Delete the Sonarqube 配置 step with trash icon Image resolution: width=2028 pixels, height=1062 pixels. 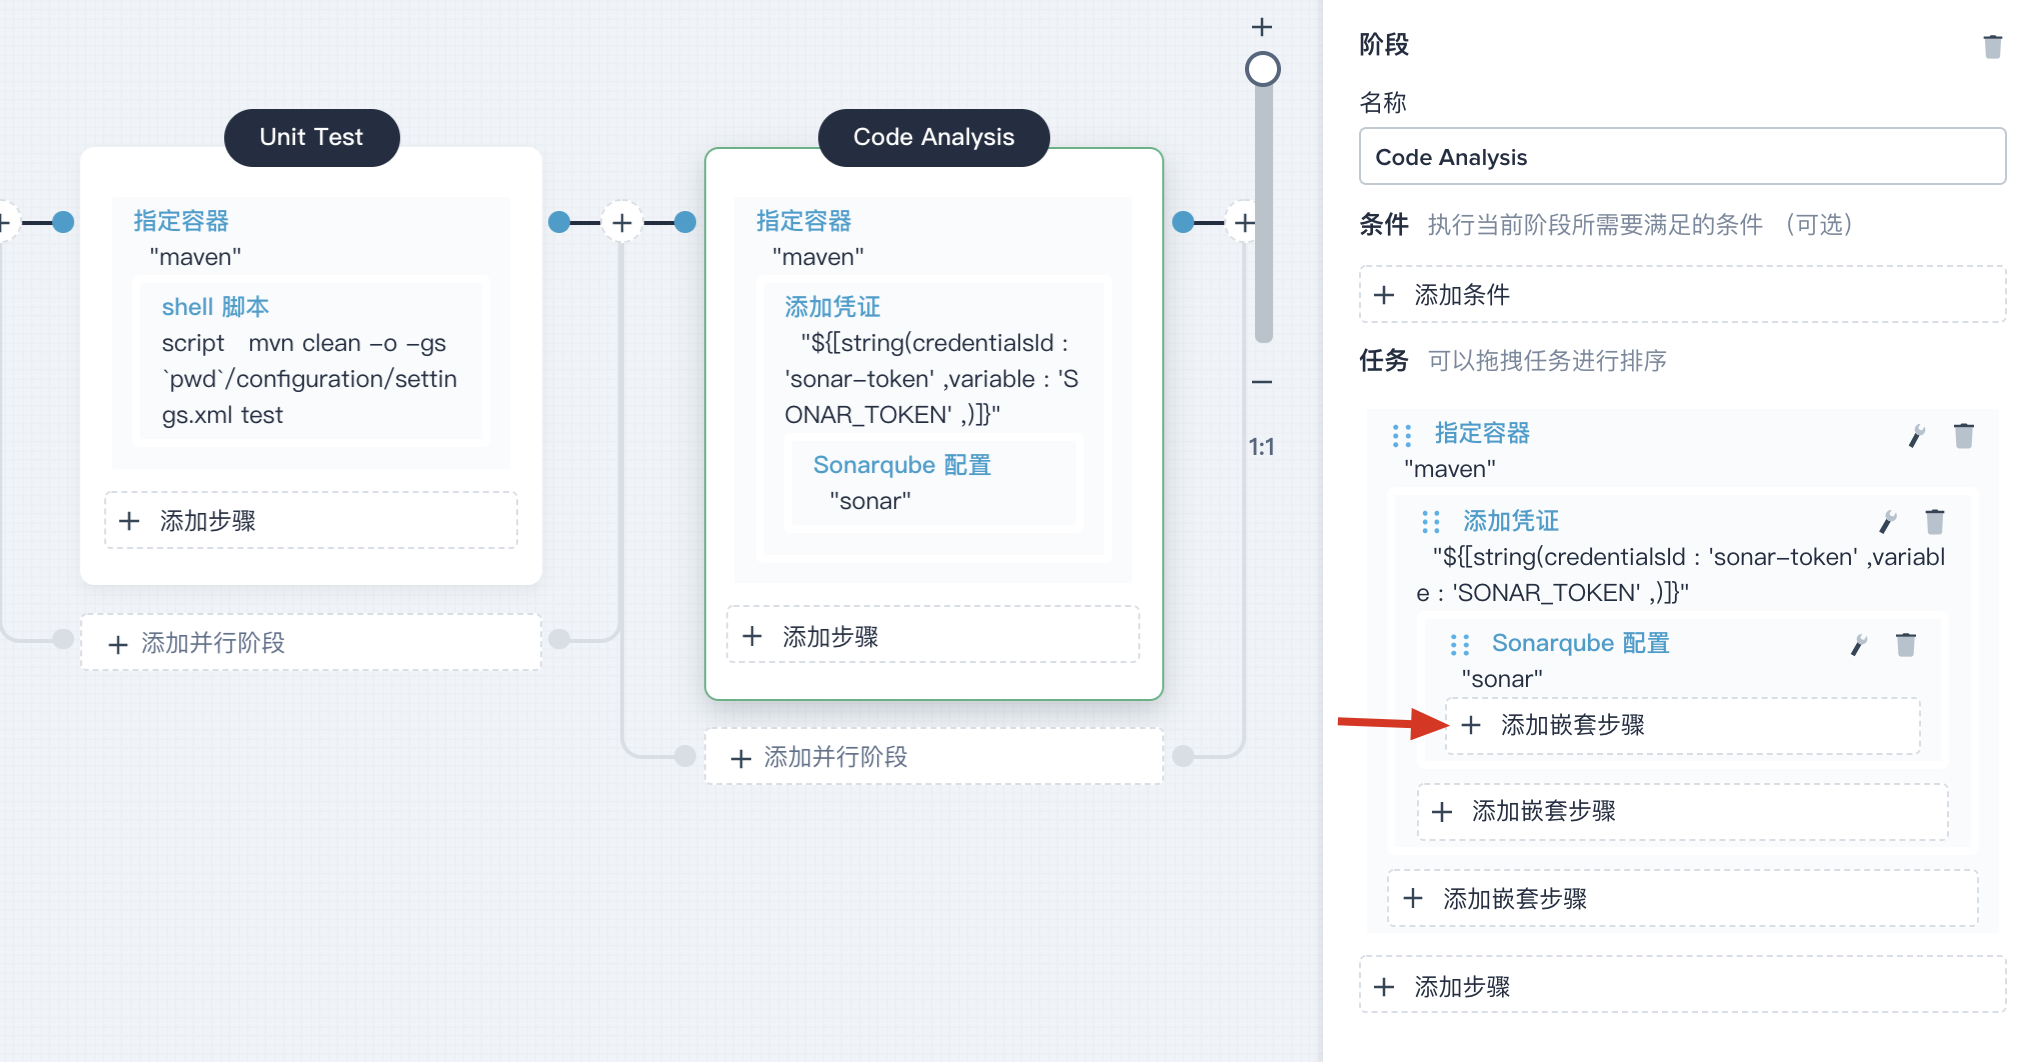(x=1906, y=643)
